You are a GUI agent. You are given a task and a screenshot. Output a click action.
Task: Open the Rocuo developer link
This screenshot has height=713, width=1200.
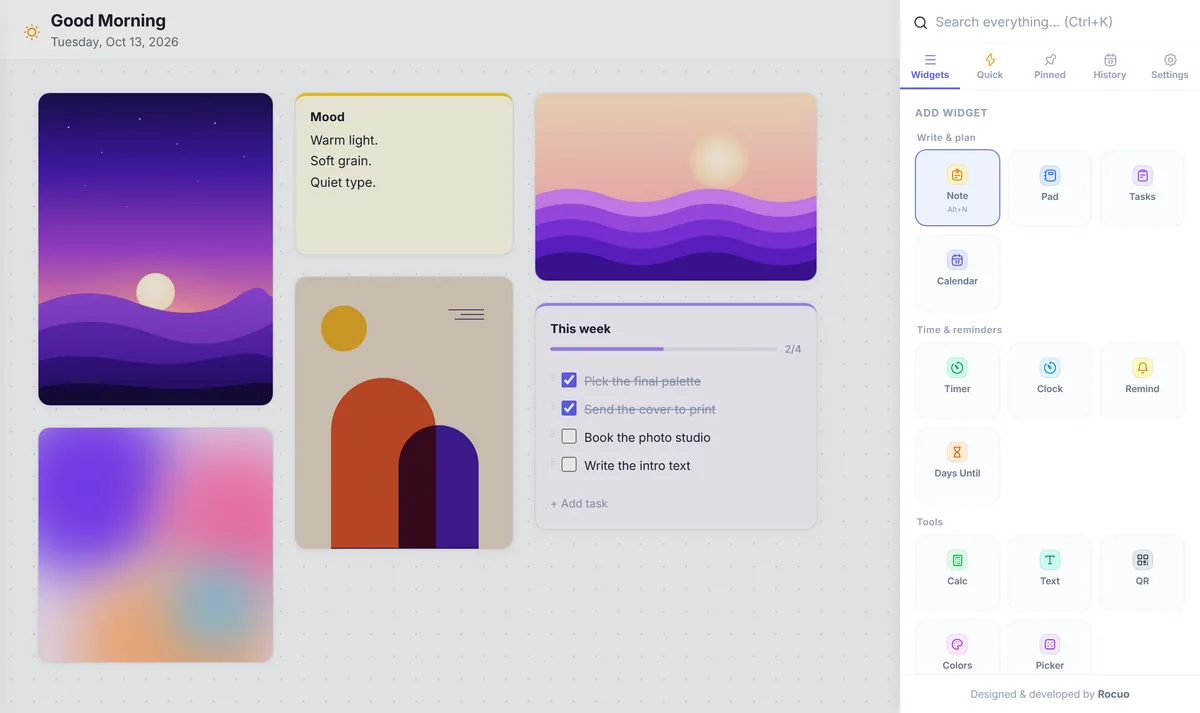point(1114,694)
